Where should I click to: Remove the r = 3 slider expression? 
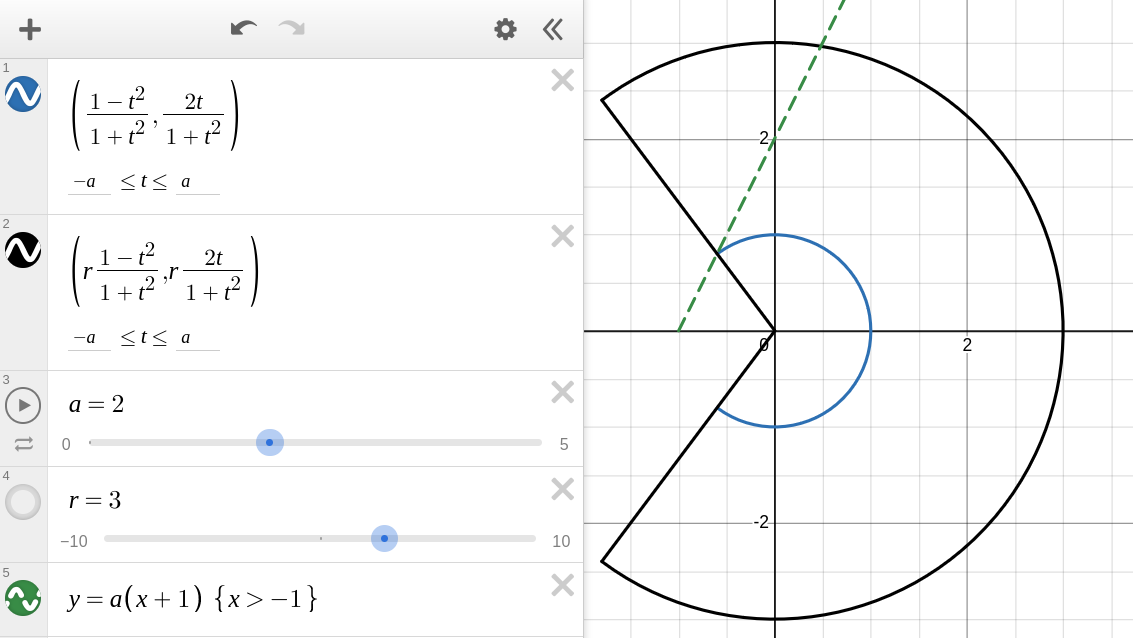tap(563, 489)
